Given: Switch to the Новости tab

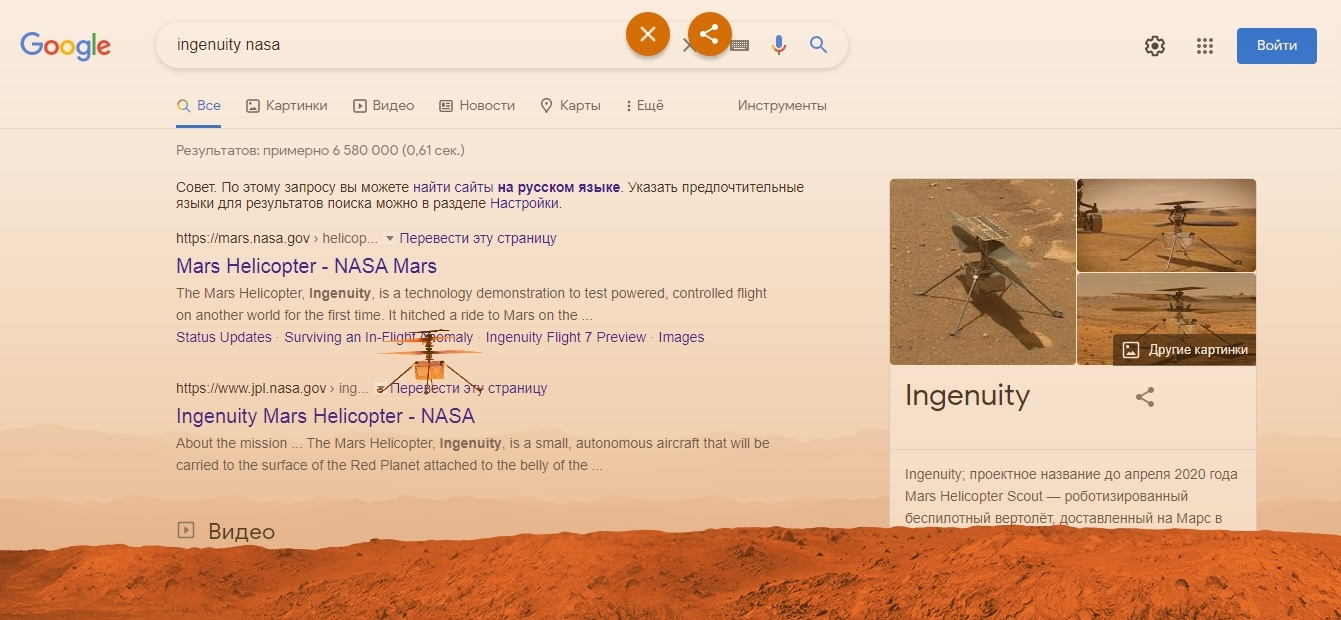Looking at the screenshot, I should coord(477,105).
